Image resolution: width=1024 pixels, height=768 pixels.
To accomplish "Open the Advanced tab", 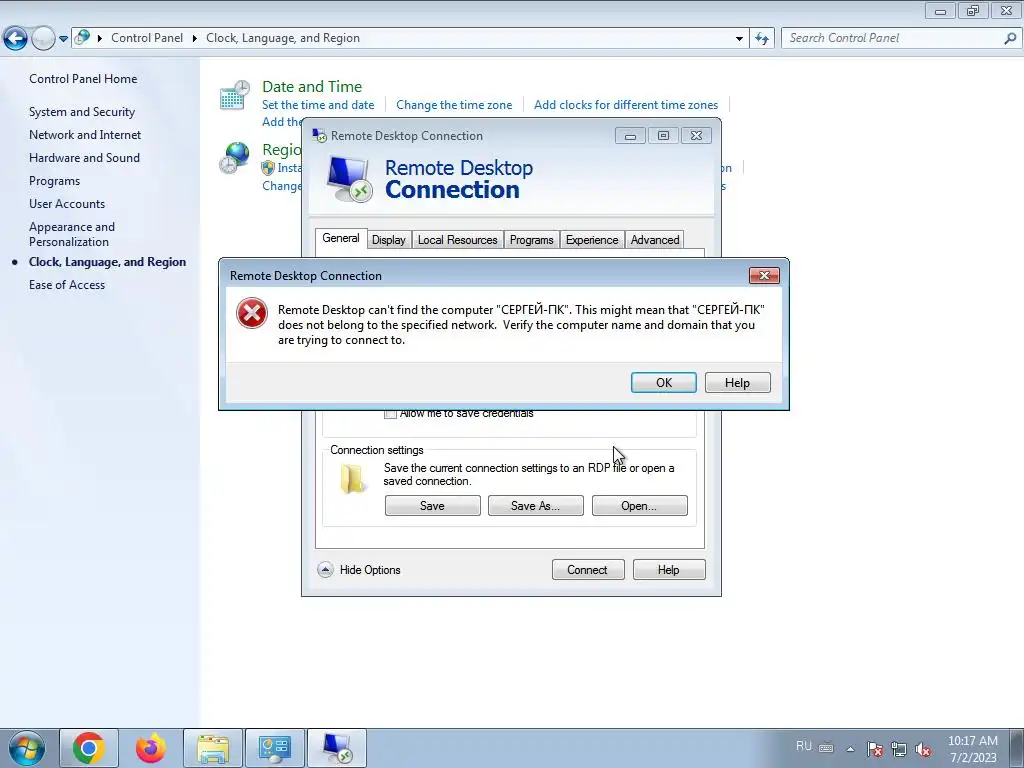I will tap(655, 240).
